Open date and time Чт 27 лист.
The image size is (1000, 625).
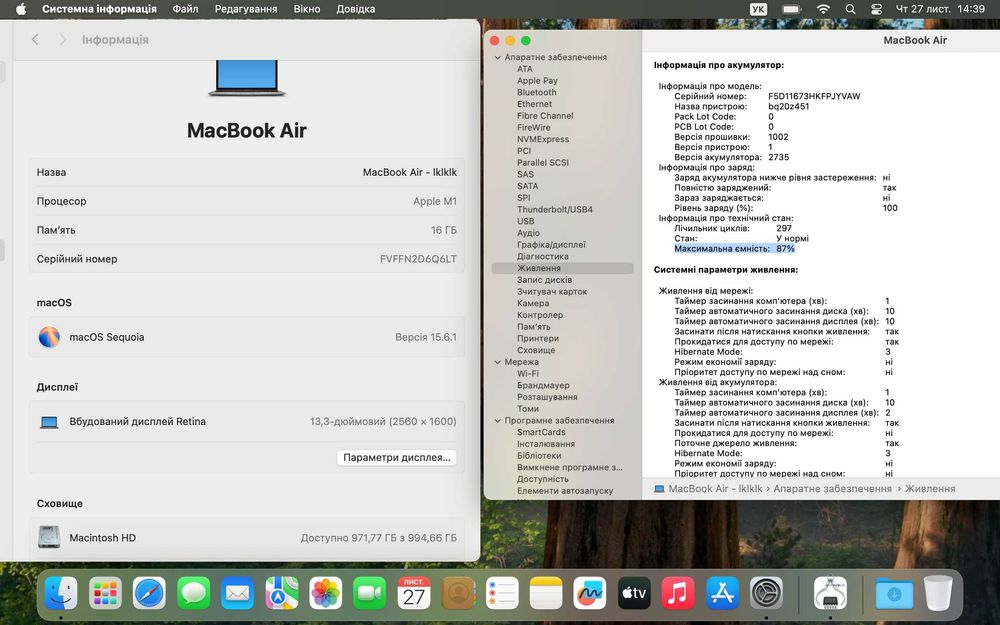941,9
